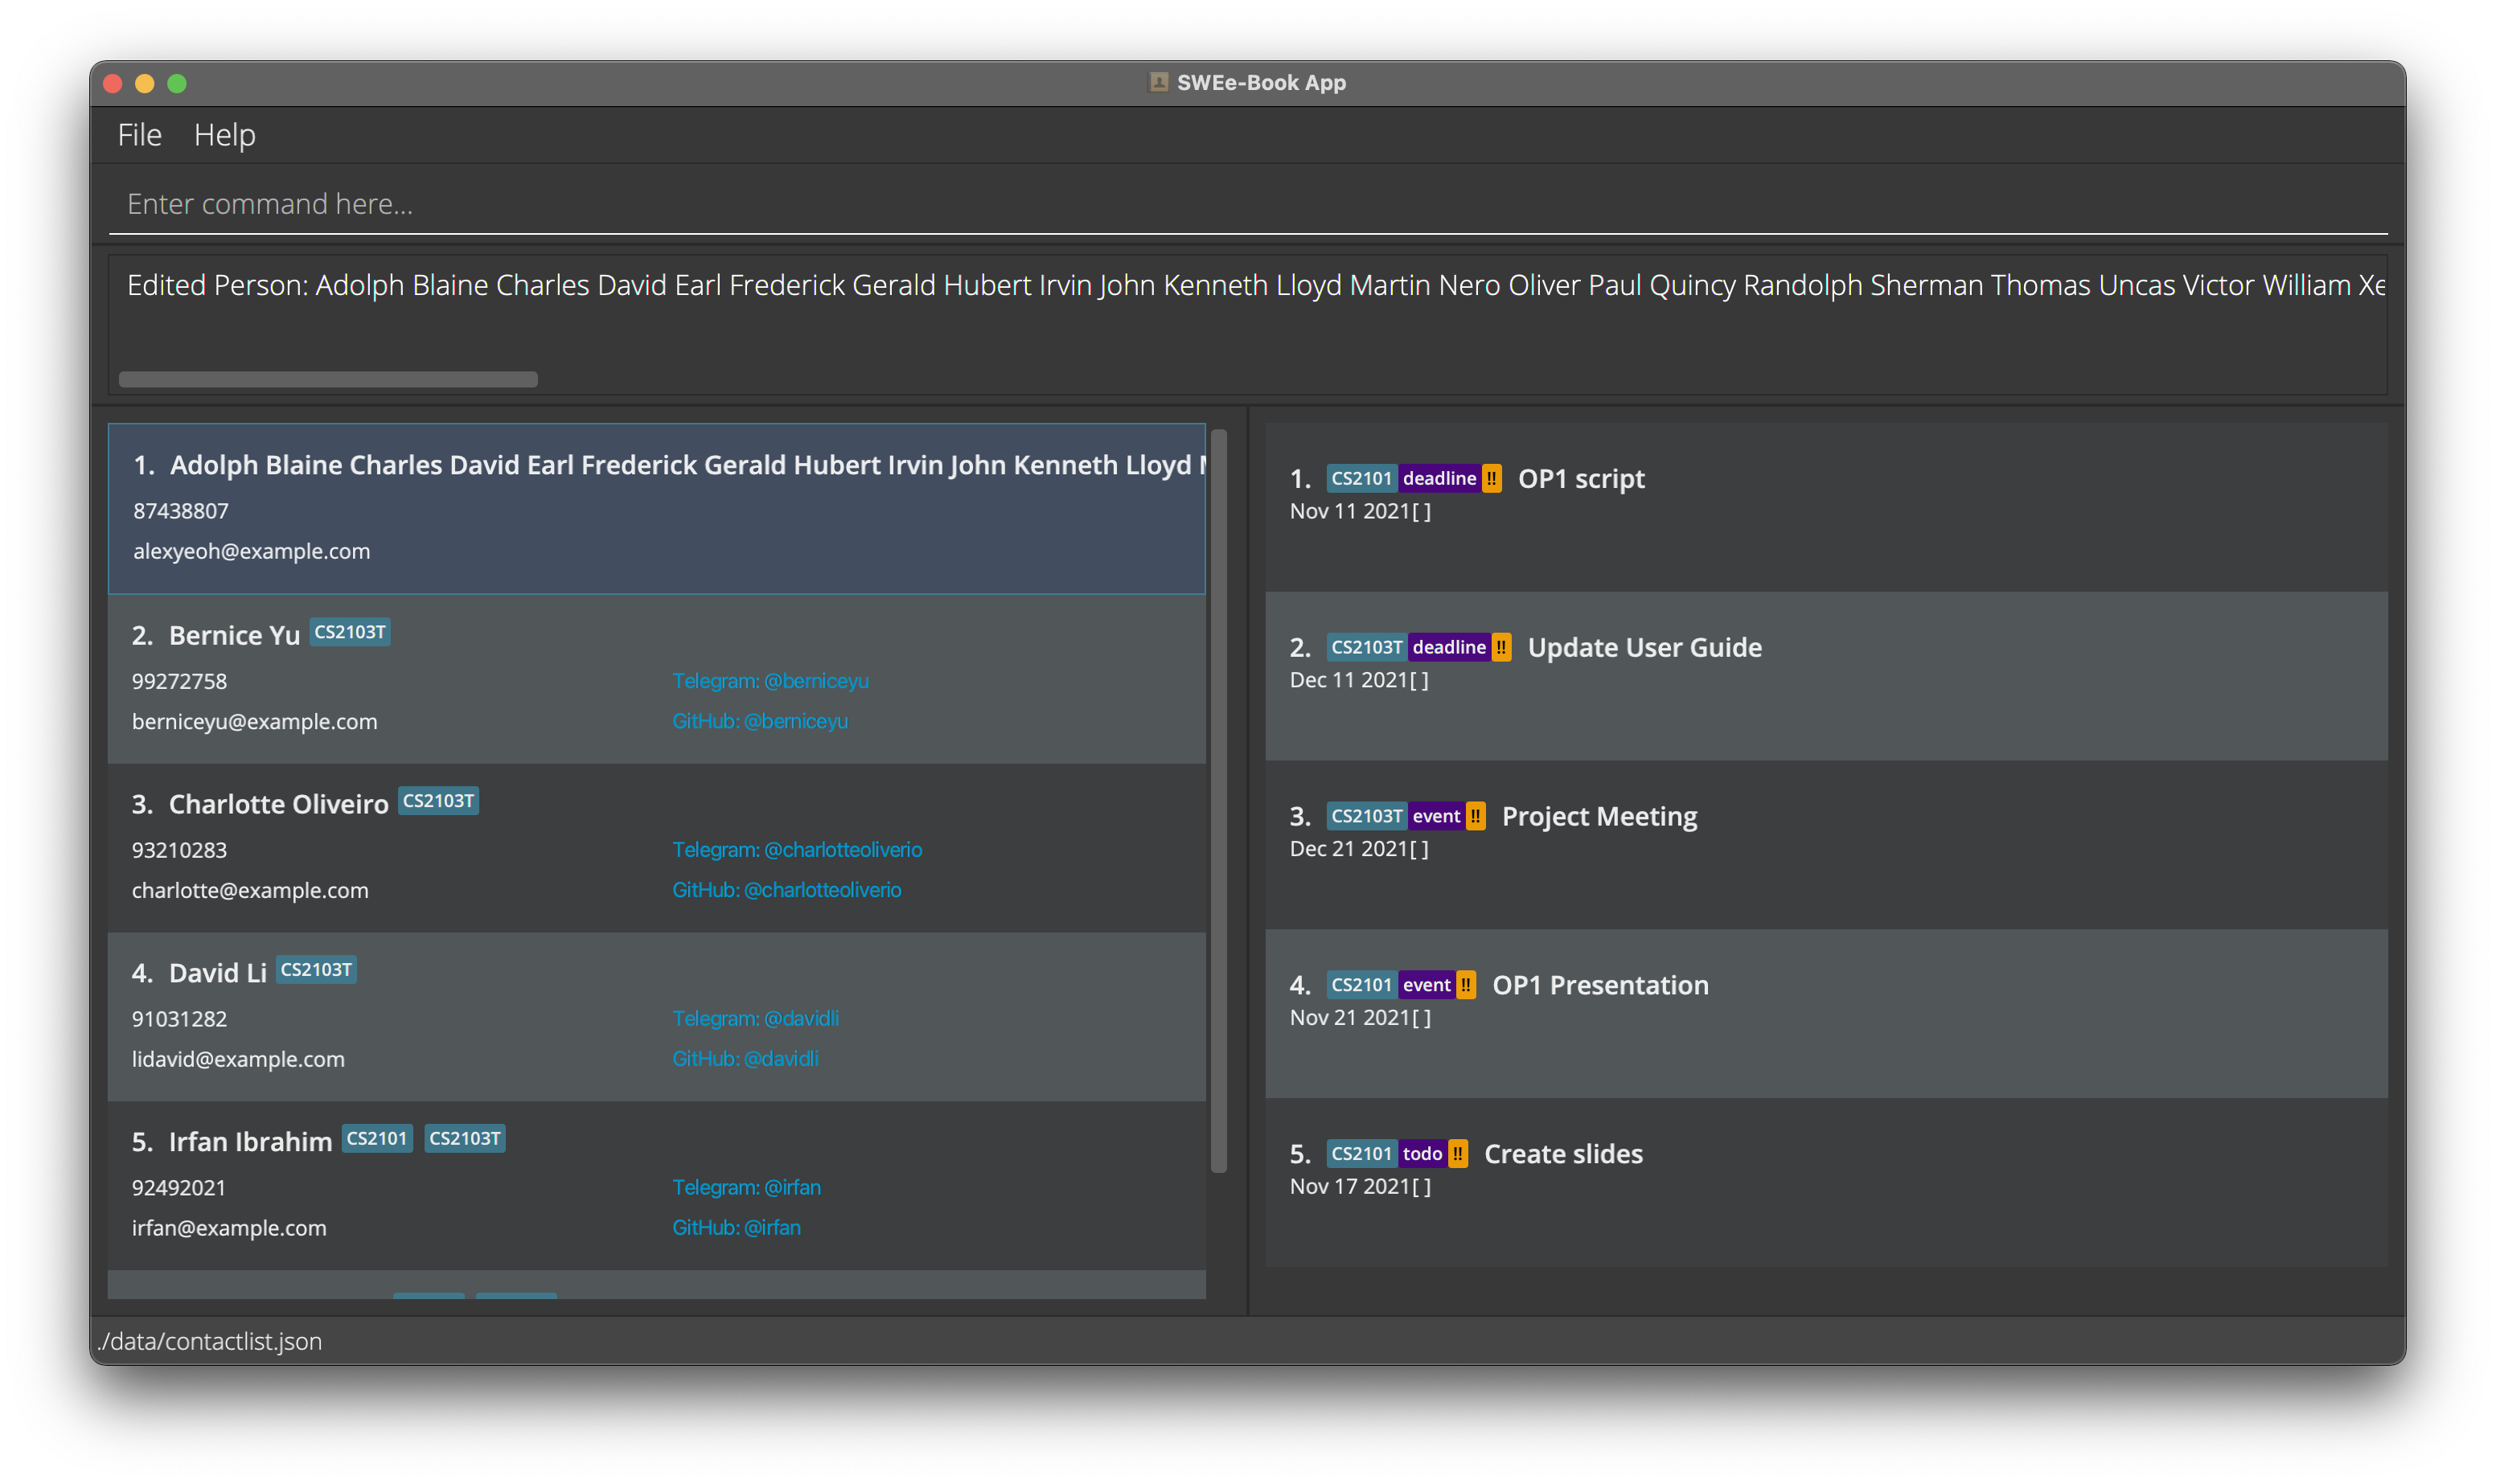Click priority icon on Update User Guide
Screen dimensions: 2496x1484
coord(1501,647)
